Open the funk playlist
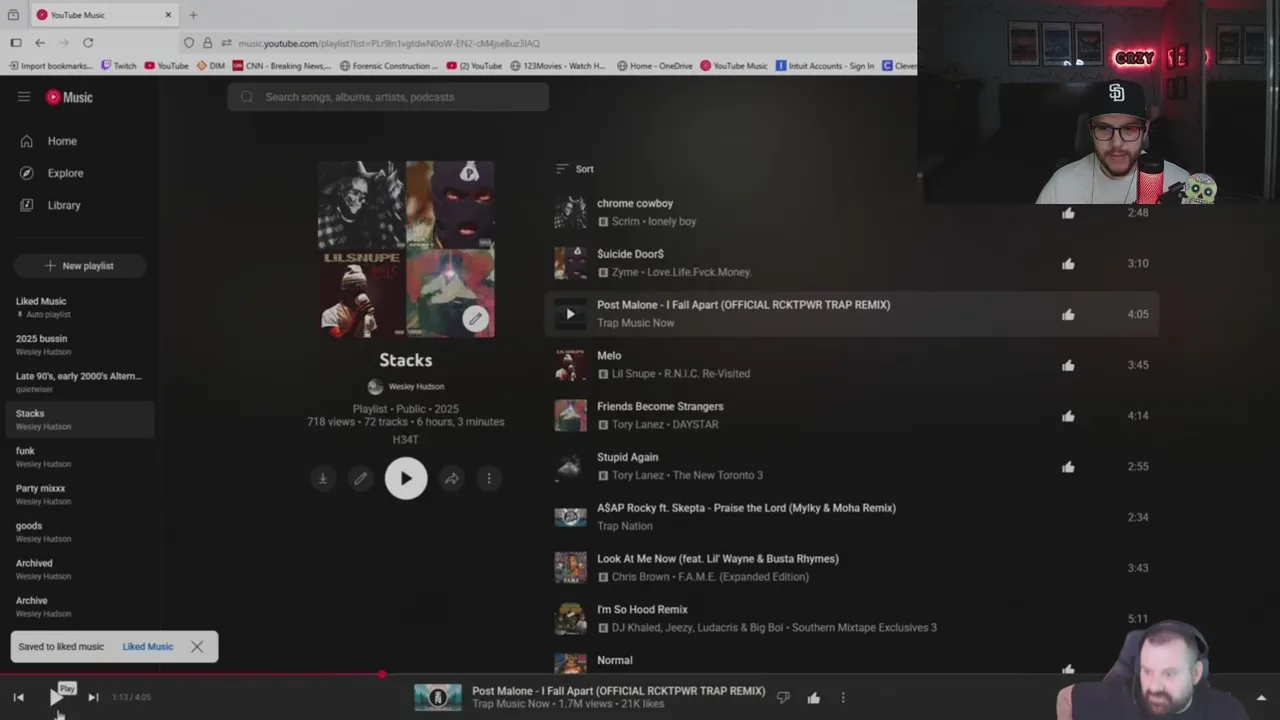The width and height of the screenshot is (1280, 720). (80, 457)
